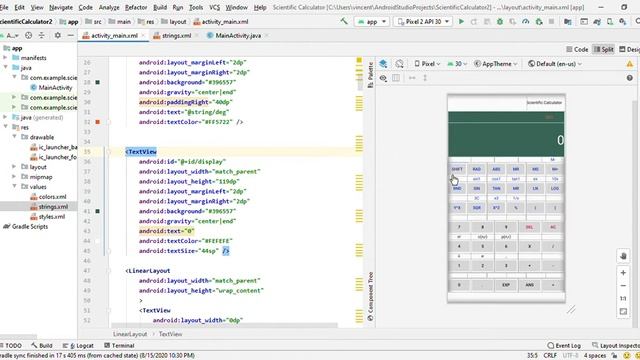Start debugging with the green bug icon
The width and height of the screenshot is (640, 360).
pyautogui.click(x=500, y=21)
